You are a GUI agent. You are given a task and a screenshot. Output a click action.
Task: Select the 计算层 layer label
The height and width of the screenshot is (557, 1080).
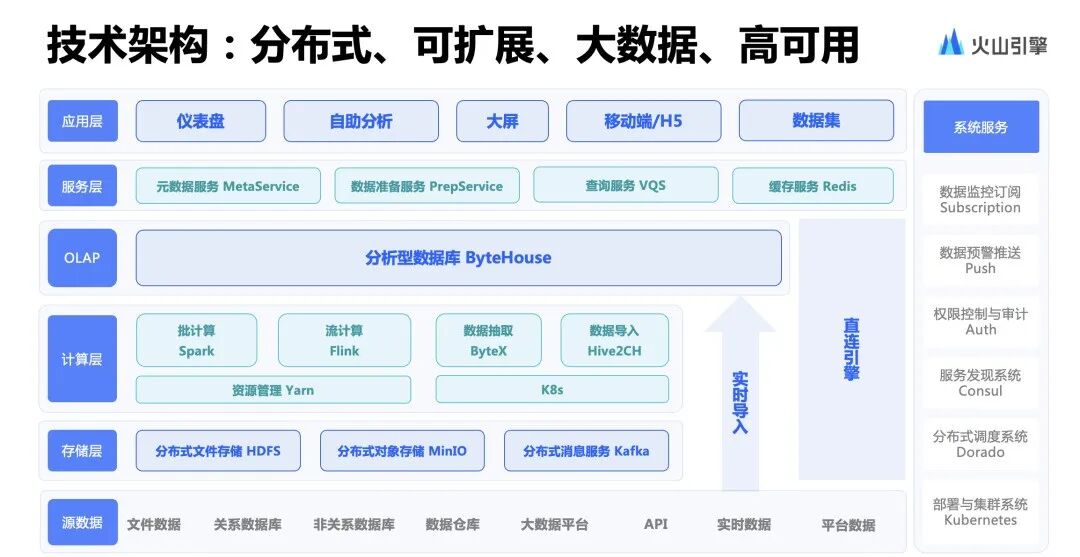[82, 359]
